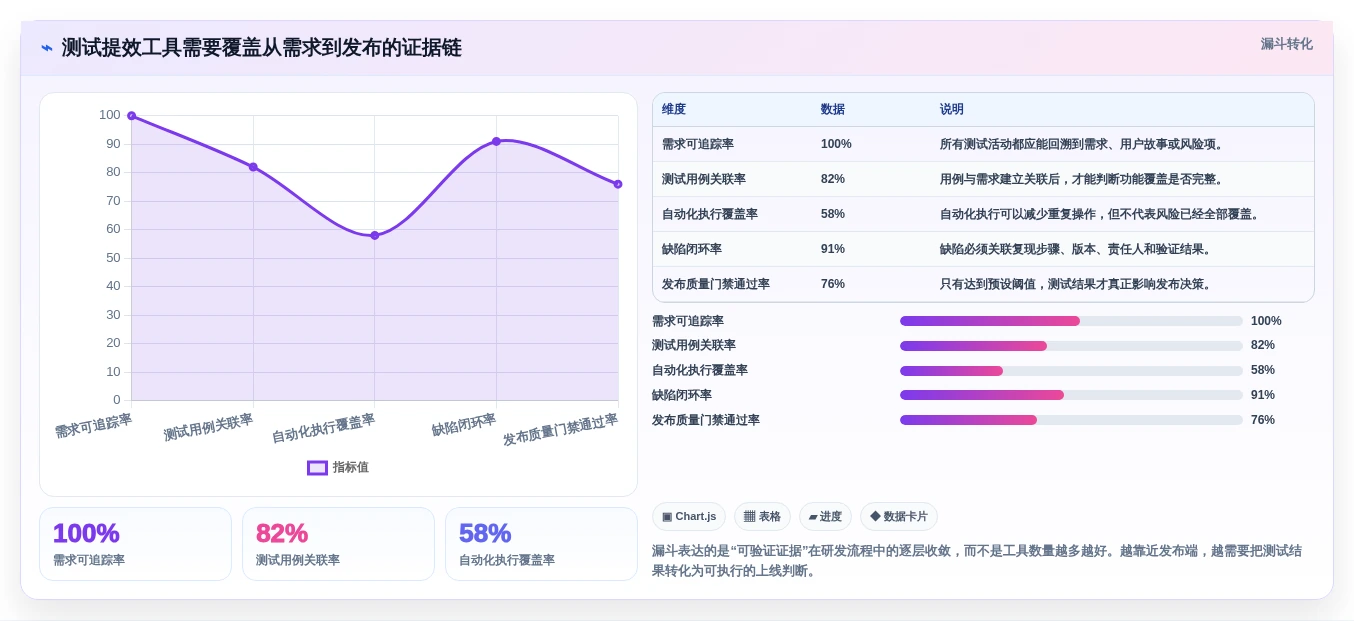Click the 测试用例关联率 data point on the chart
Image resolution: width=1354 pixels, height=621 pixels.
pyautogui.click(x=253, y=167)
